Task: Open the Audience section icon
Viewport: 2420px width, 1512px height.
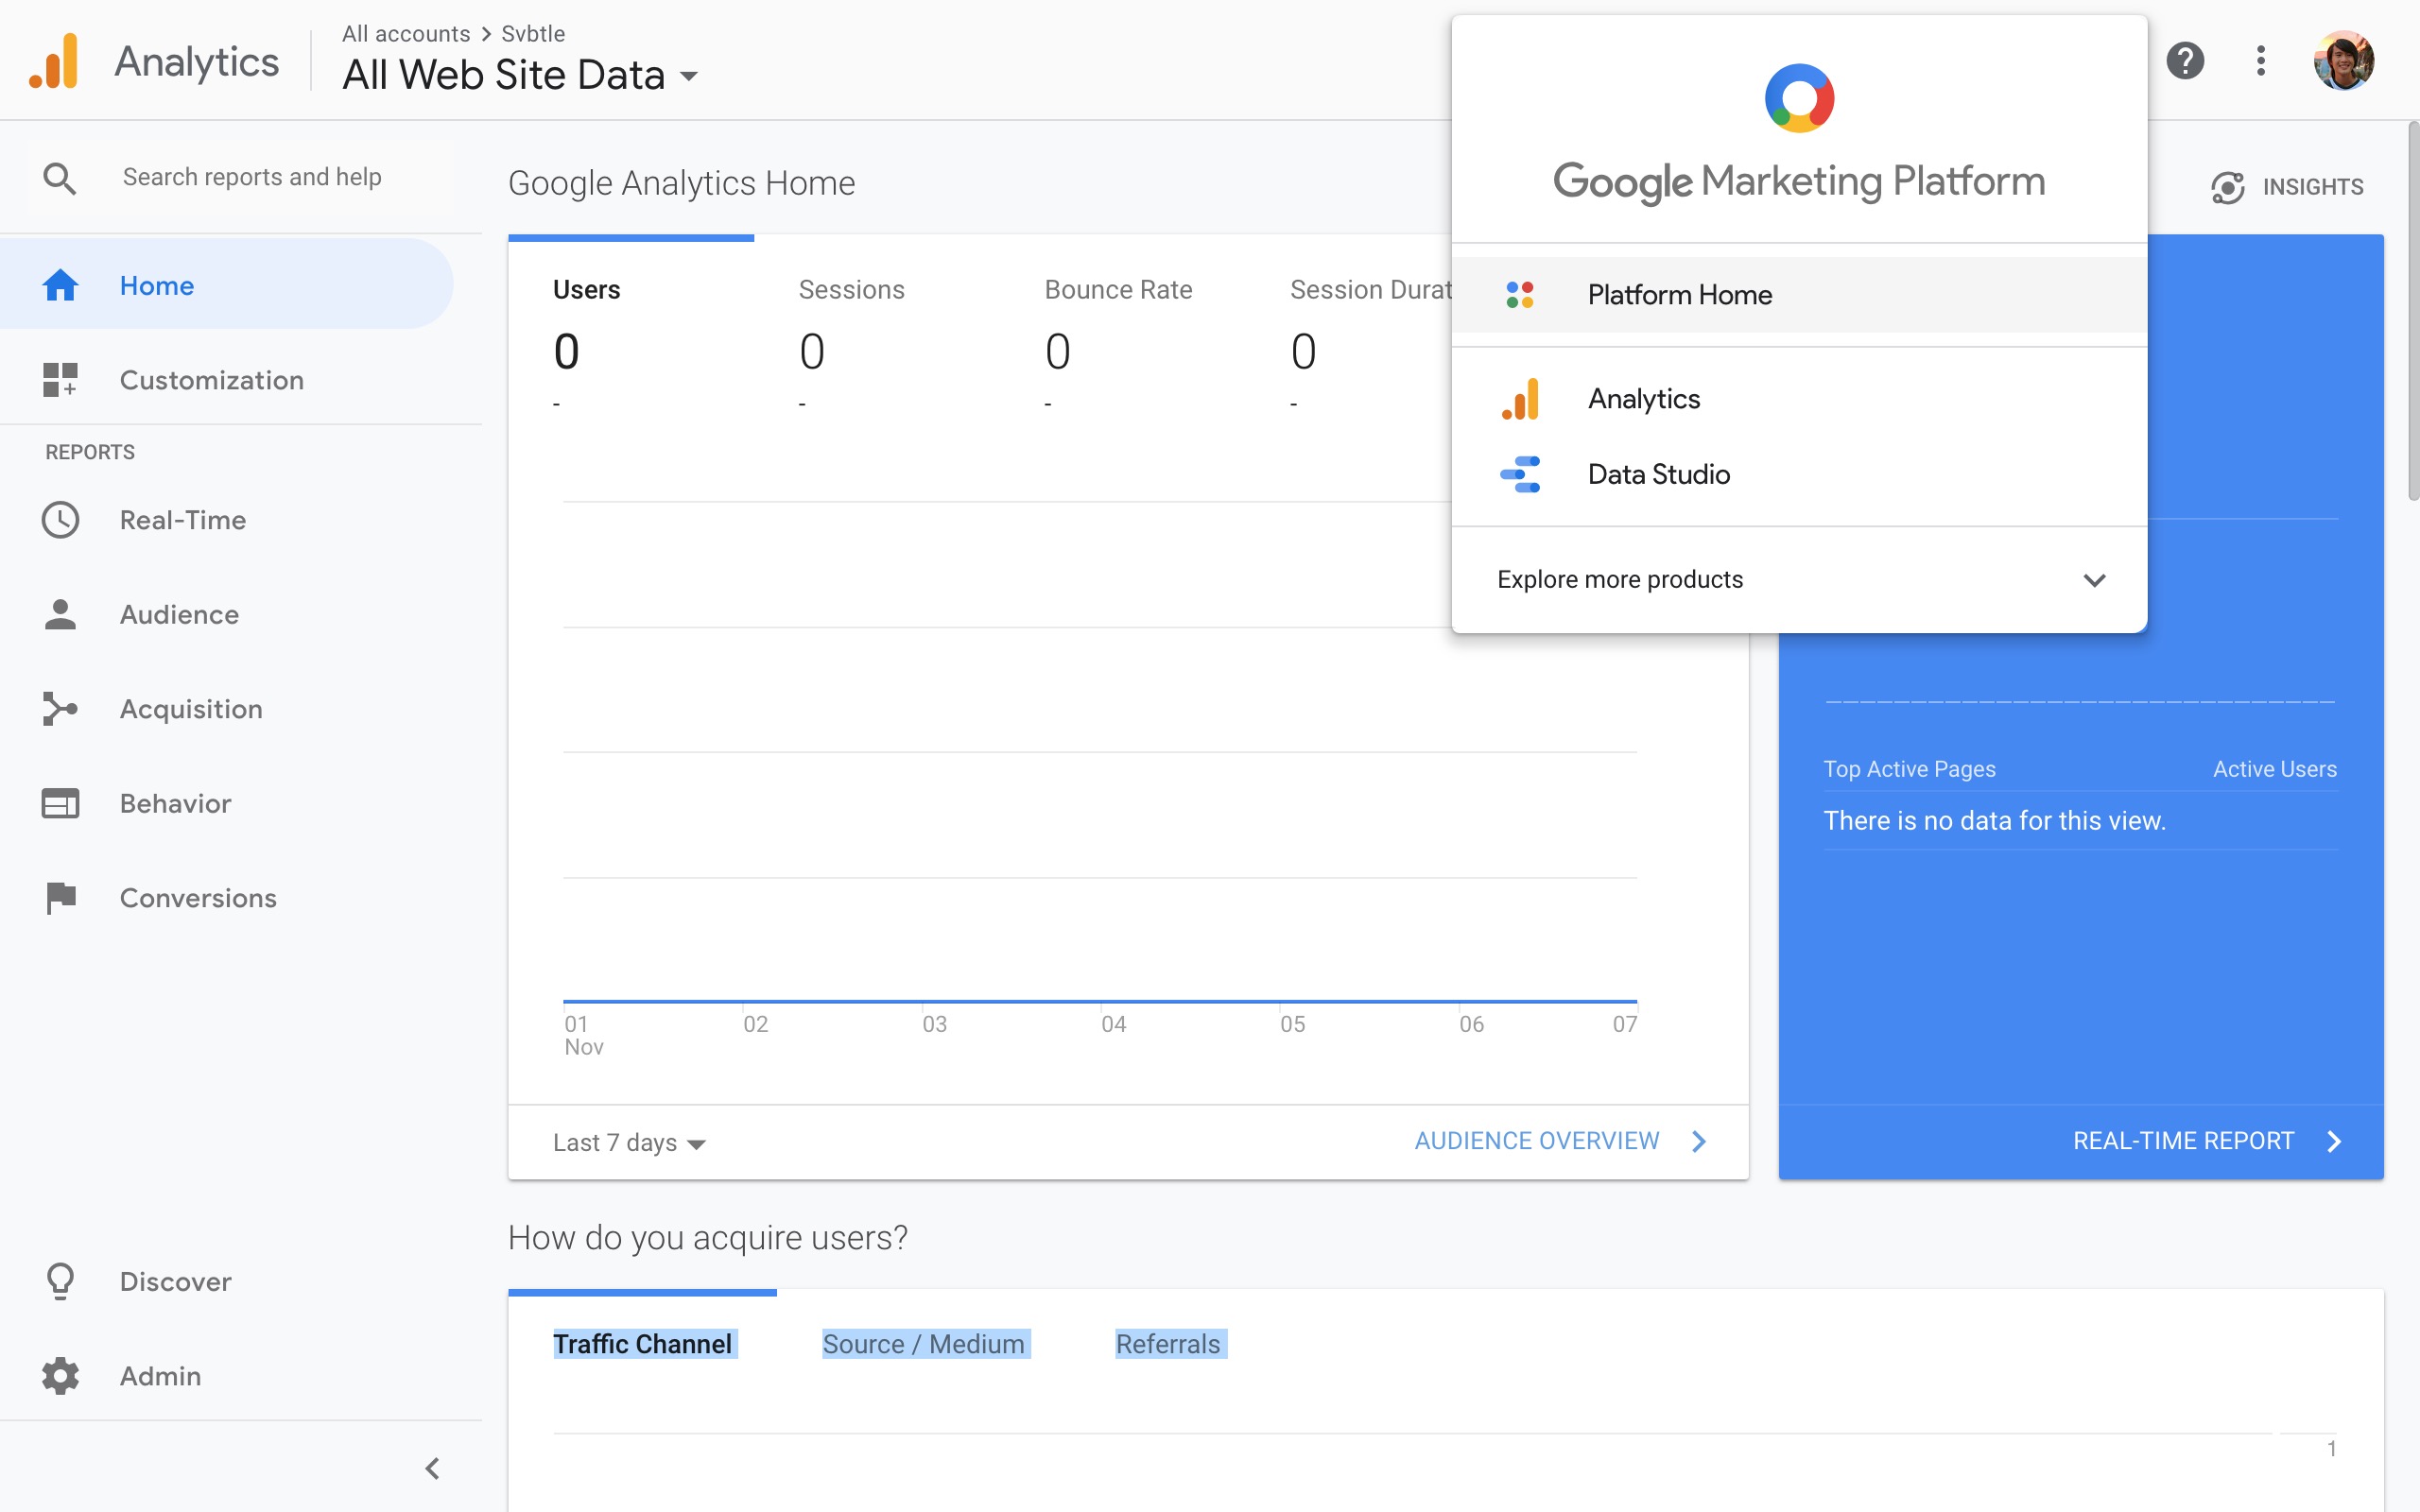Action: tap(59, 614)
